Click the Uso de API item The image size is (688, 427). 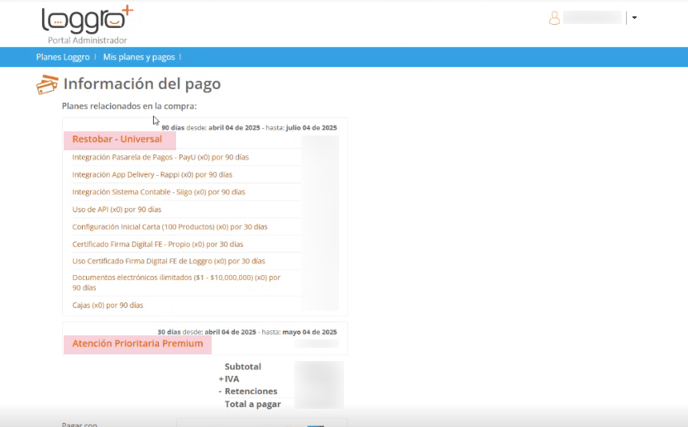tap(116, 210)
